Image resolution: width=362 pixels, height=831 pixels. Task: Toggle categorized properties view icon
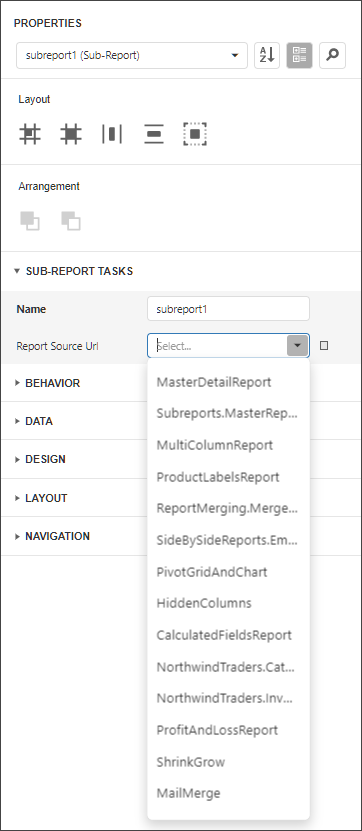(x=299, y=56)
